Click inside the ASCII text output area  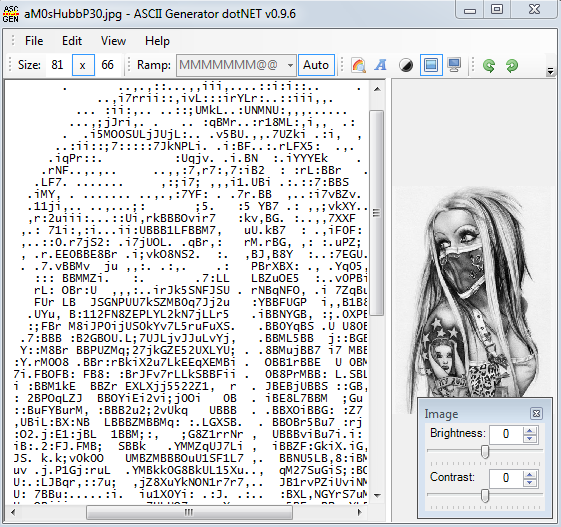(x=187, y=292)
